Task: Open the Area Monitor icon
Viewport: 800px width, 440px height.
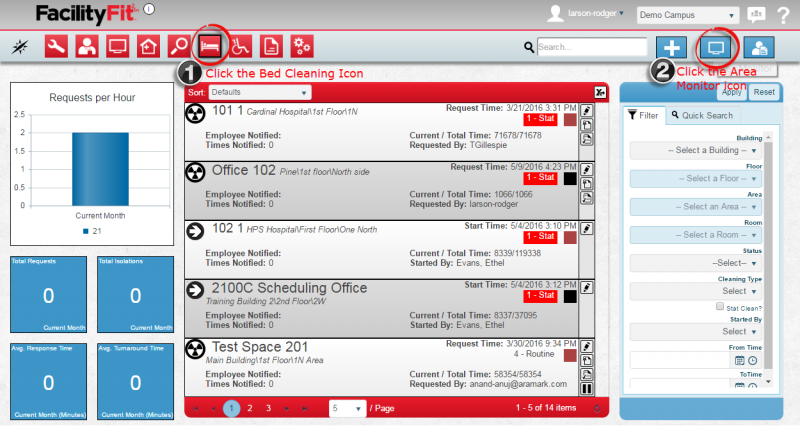Action: [716, 46]
